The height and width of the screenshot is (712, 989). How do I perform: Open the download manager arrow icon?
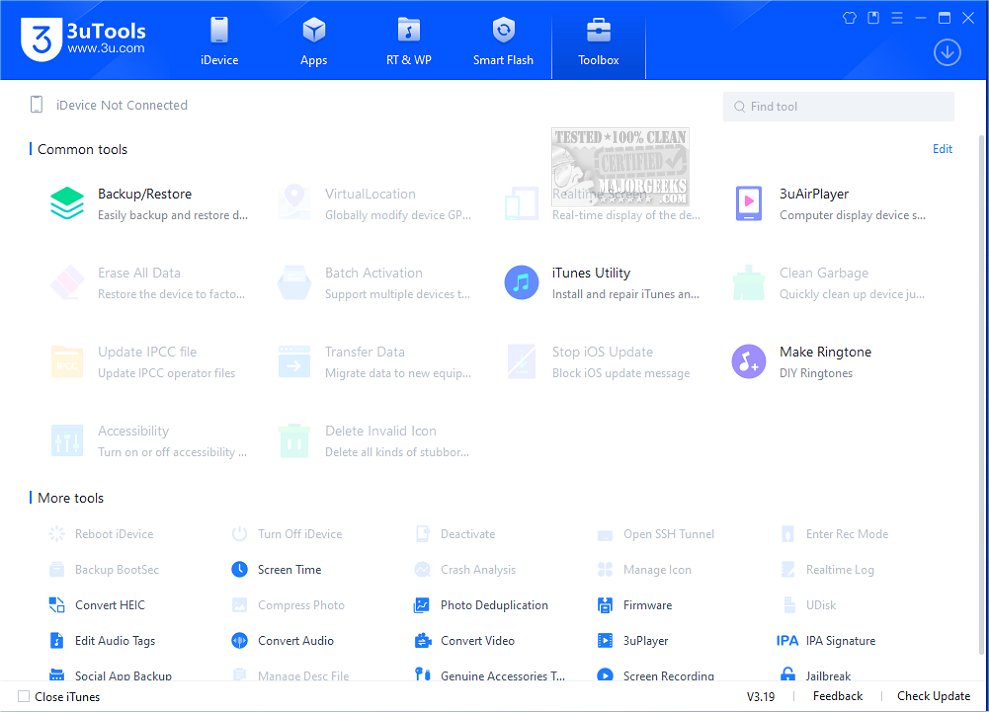pos(947,53)
